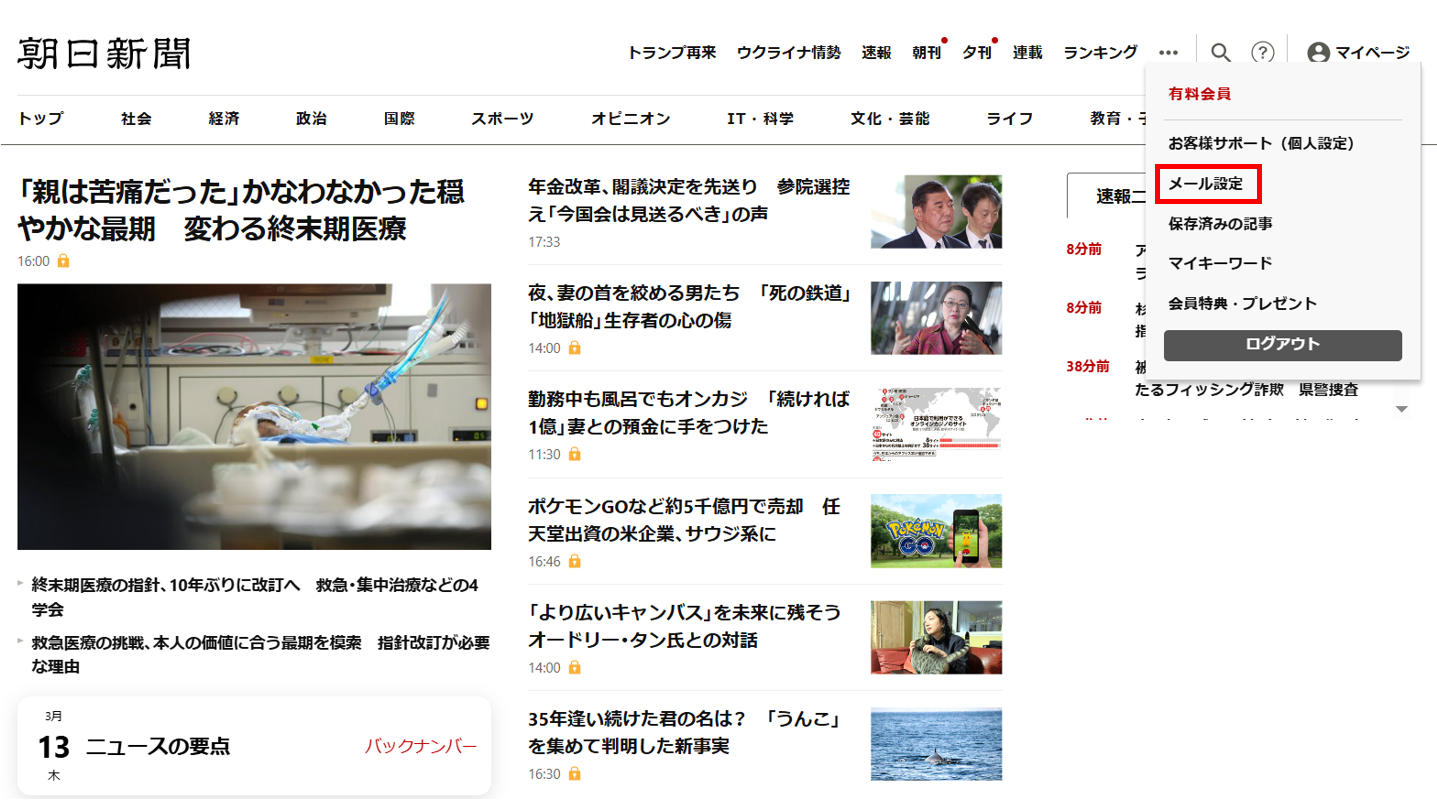Open article ポケモンGOなど約5千億円で売却
The image size is (1437, 810).
tap(684, 520)
